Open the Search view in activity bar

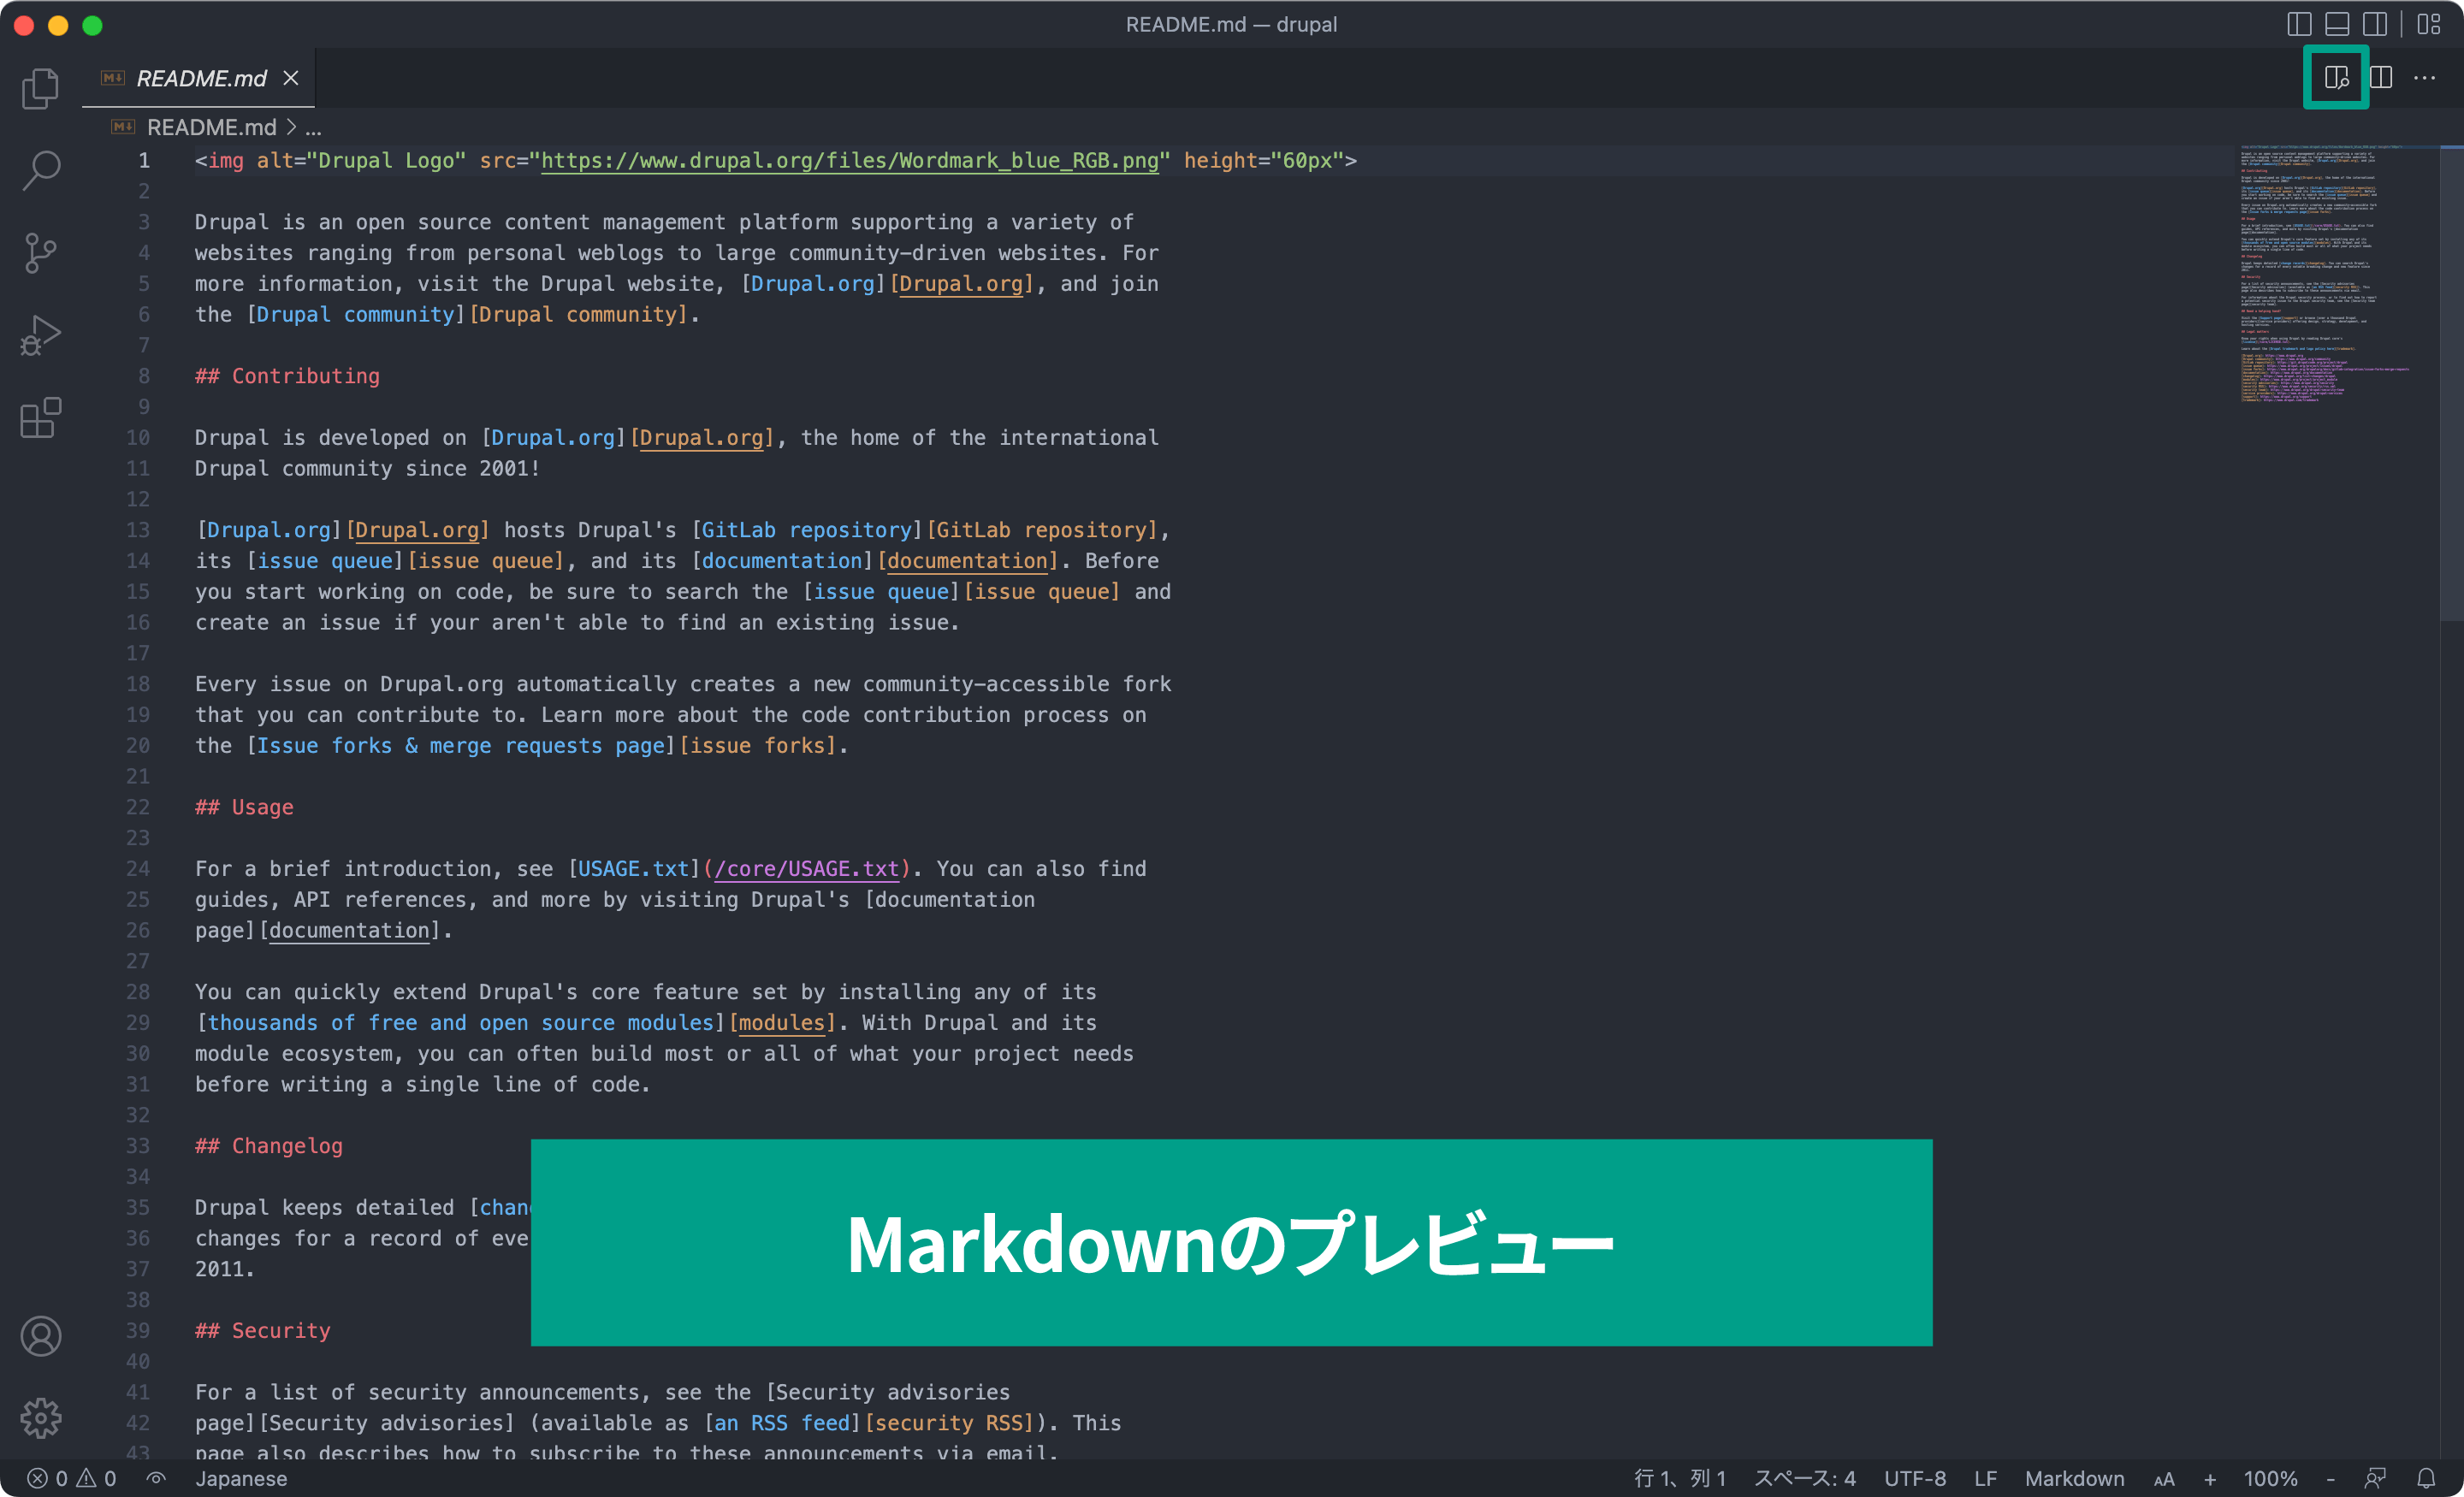coord(40,170)
